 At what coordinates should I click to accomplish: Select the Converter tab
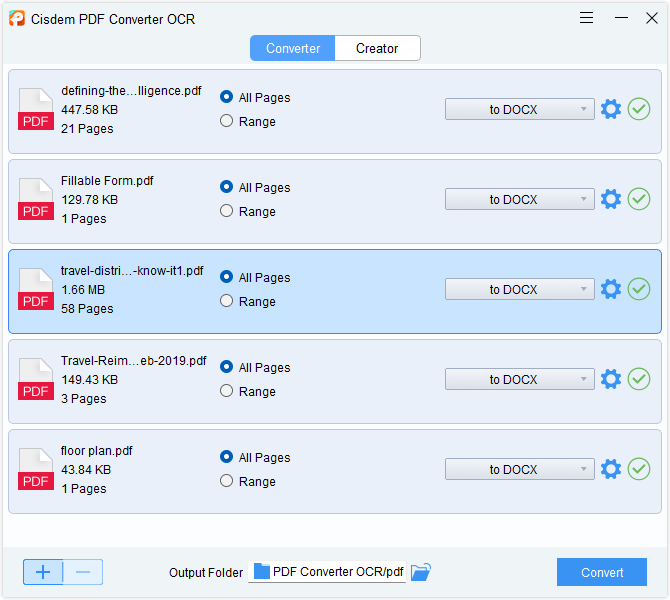point(293,48)
